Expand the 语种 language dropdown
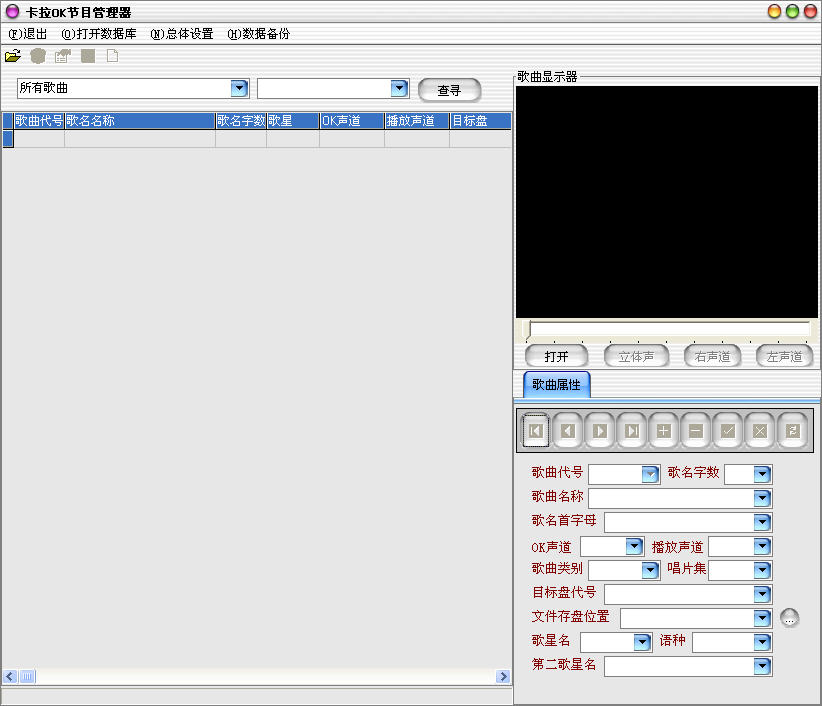The height and width of the screenshot is (706, 822). pos(762,642)
